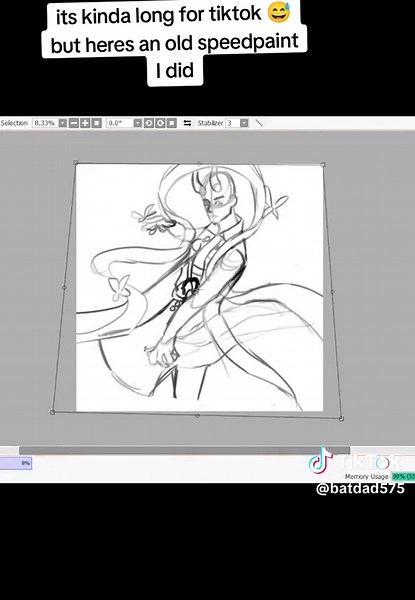Toggle the straight line drawing mode icon
The height and width of the screenshot is (600, 415).
[x=259, y=123]
